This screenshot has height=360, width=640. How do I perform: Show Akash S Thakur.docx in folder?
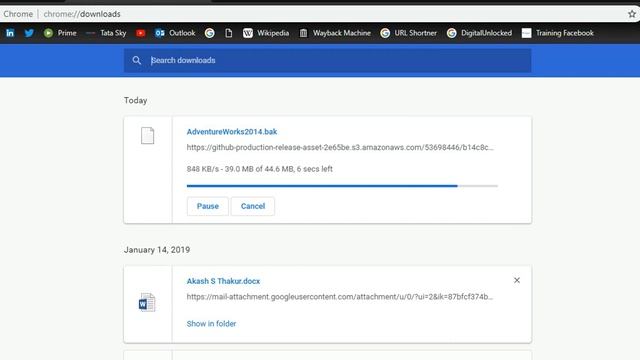[211, 324]
